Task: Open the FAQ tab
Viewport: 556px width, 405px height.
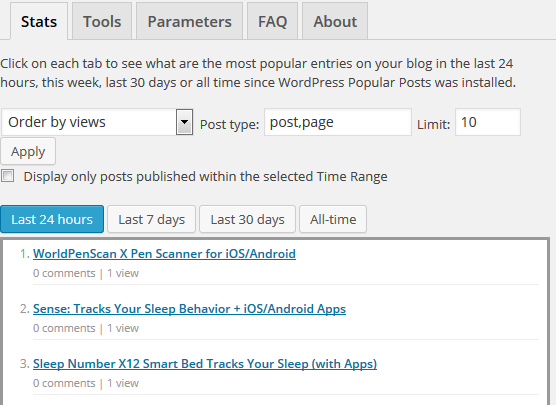Action: pos(272,21)
